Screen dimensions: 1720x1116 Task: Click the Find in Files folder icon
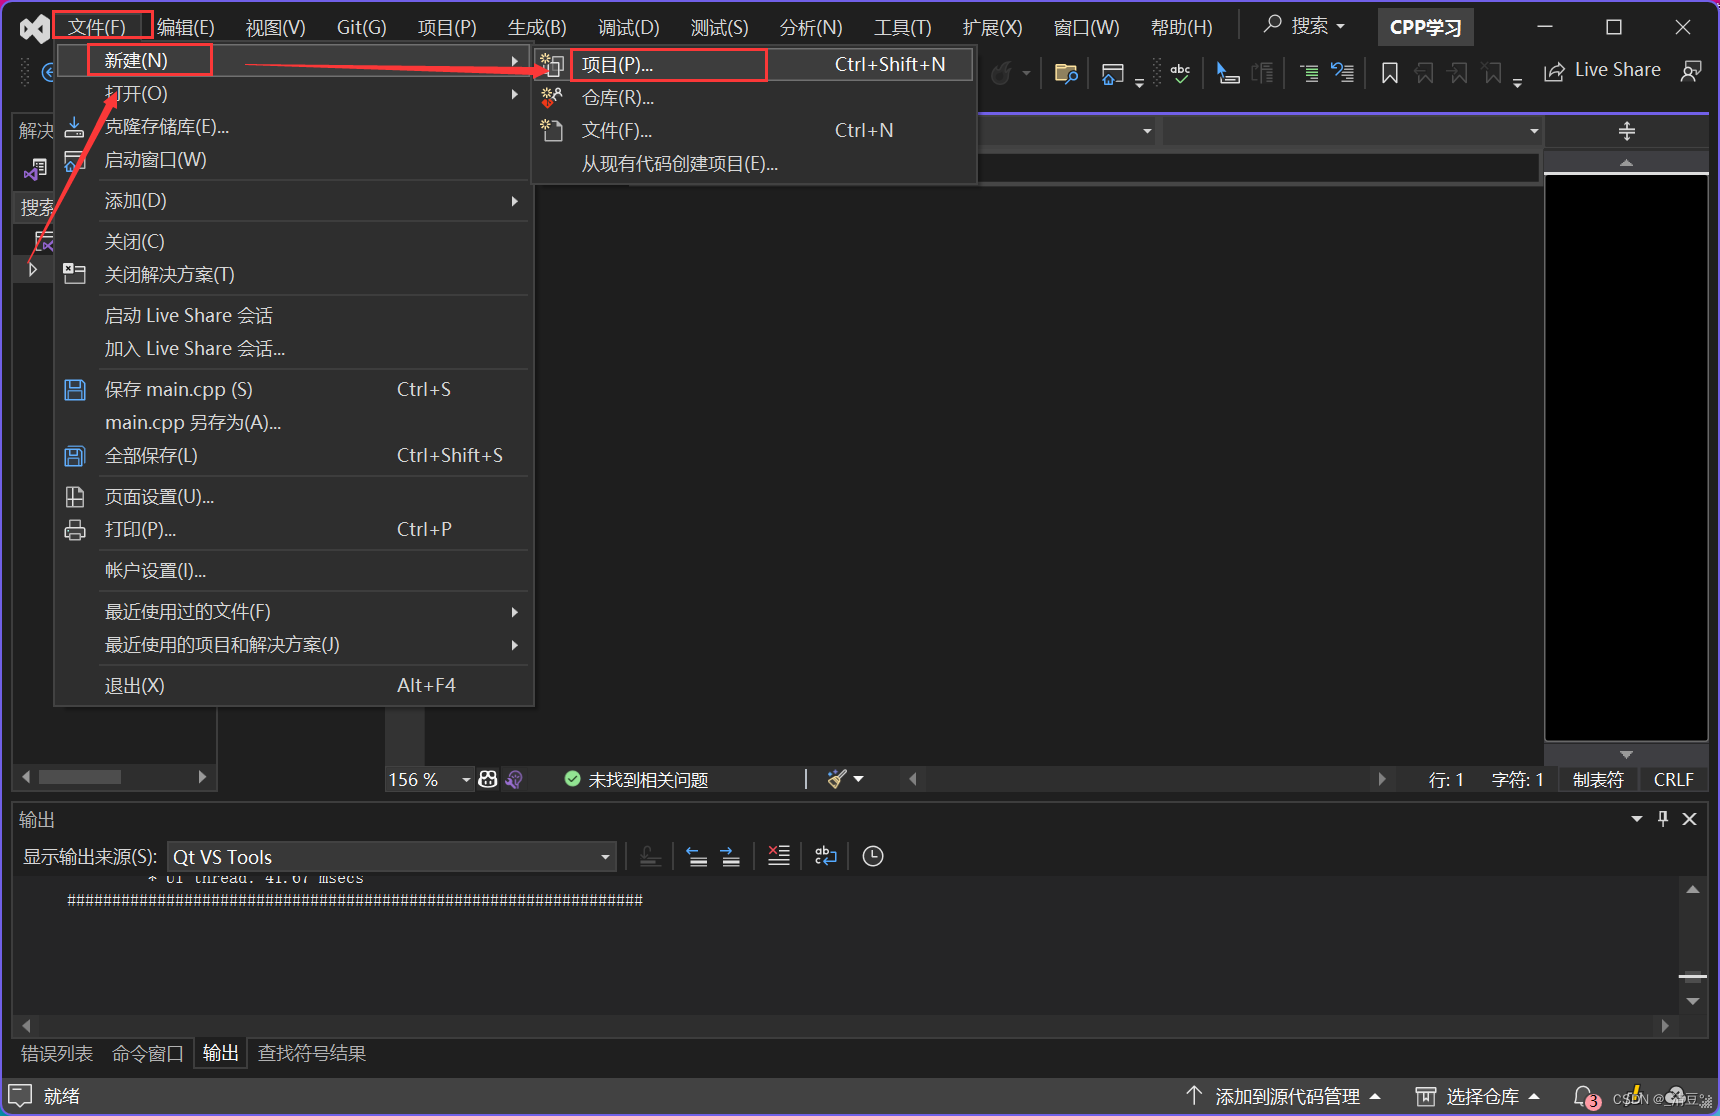click(1066, 73)
